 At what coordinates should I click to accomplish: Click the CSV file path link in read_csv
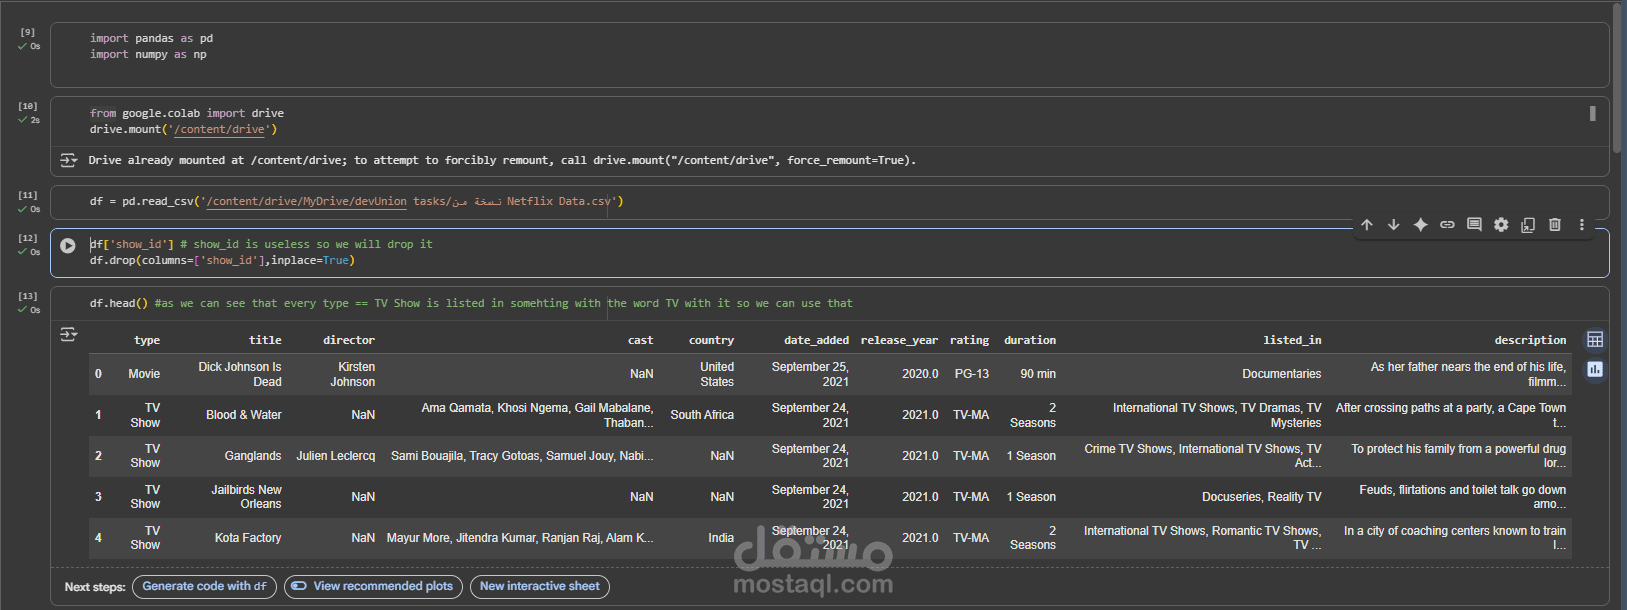[305, 201]
